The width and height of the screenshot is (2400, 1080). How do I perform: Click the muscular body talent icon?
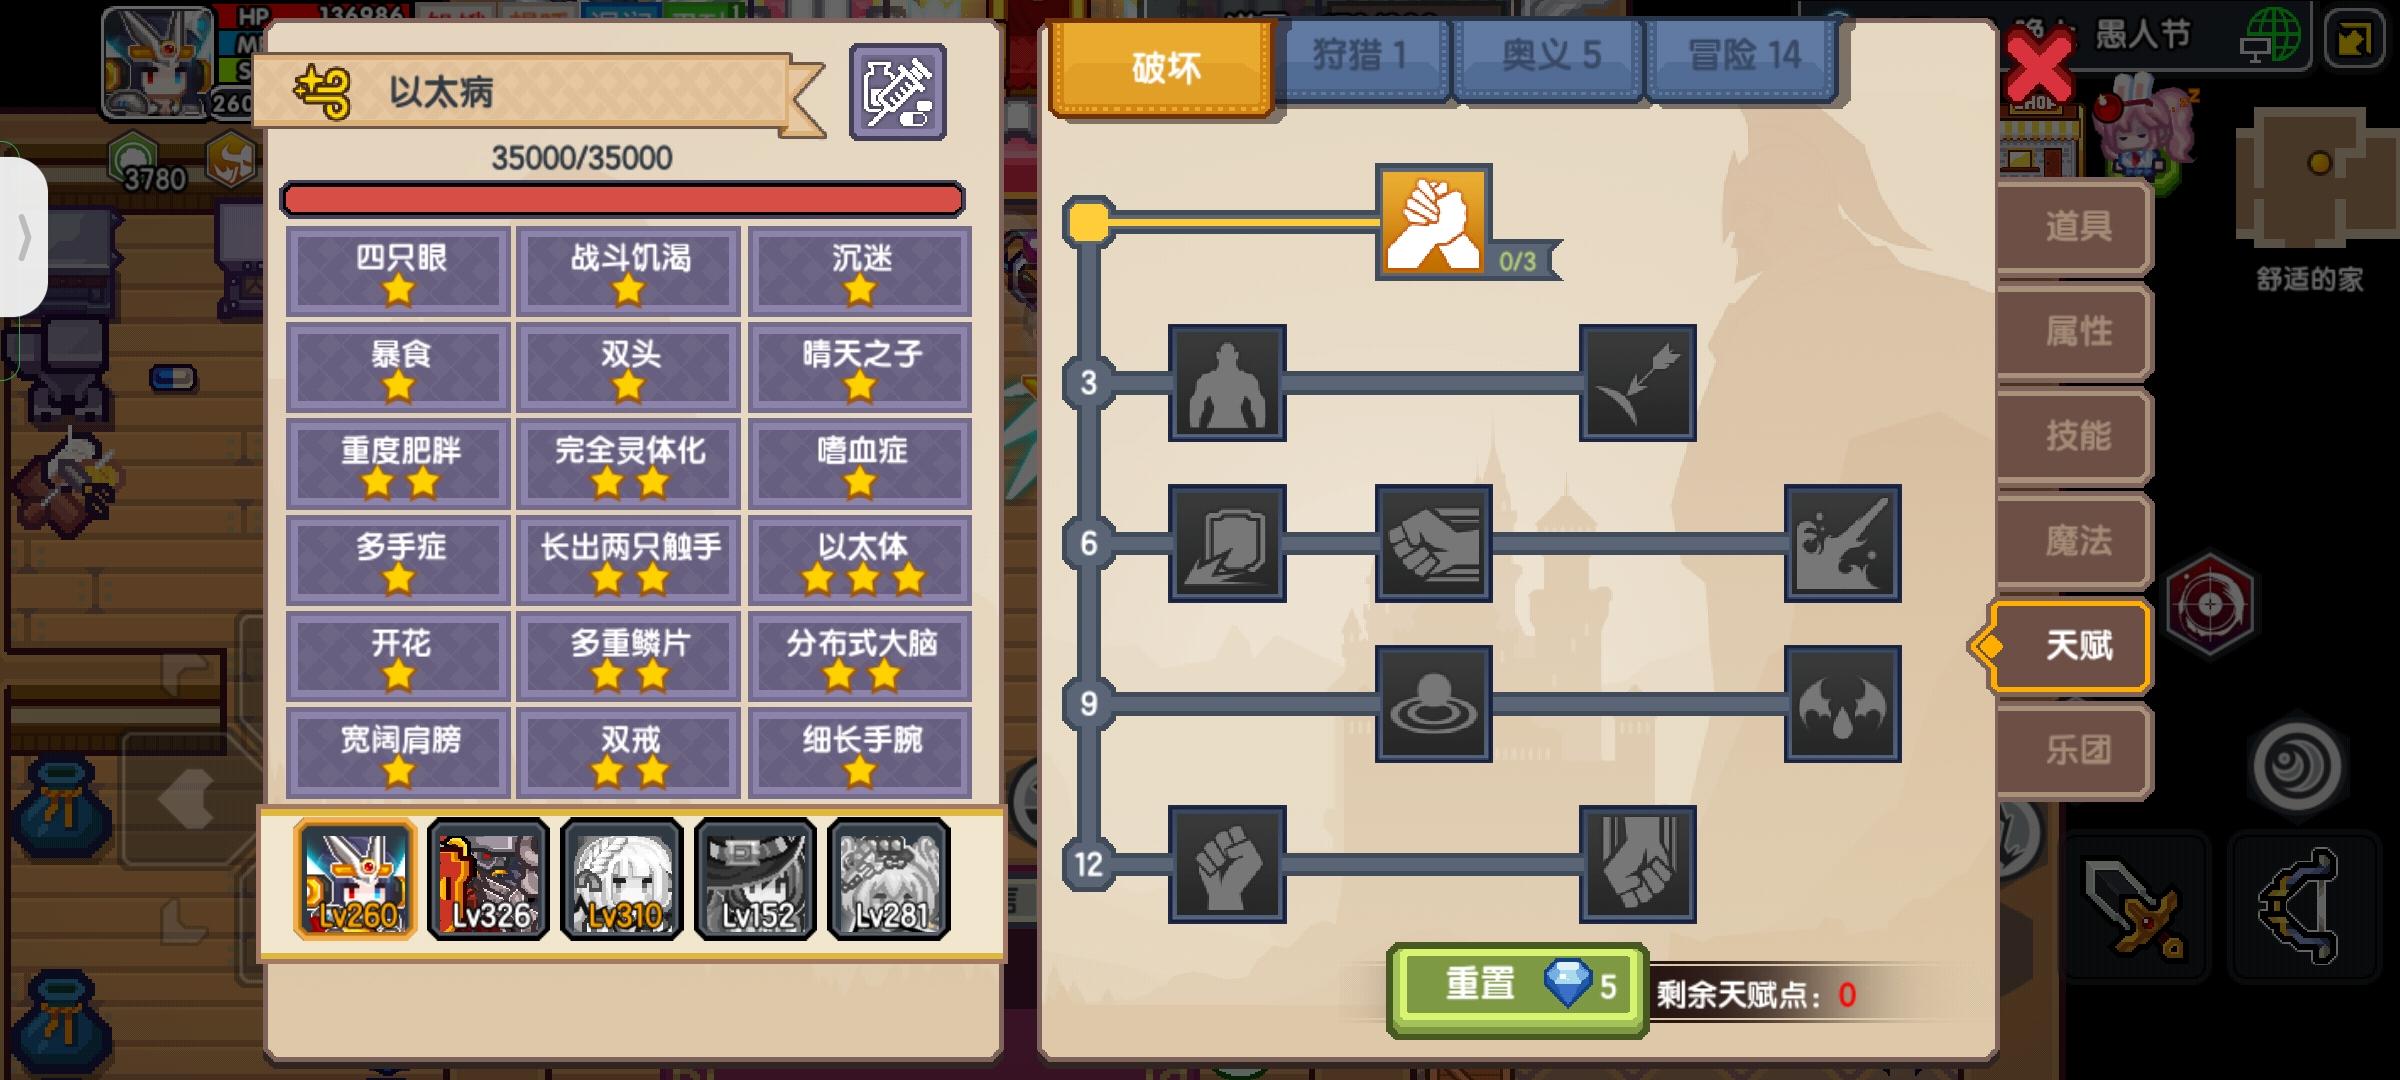[1227, 382]
